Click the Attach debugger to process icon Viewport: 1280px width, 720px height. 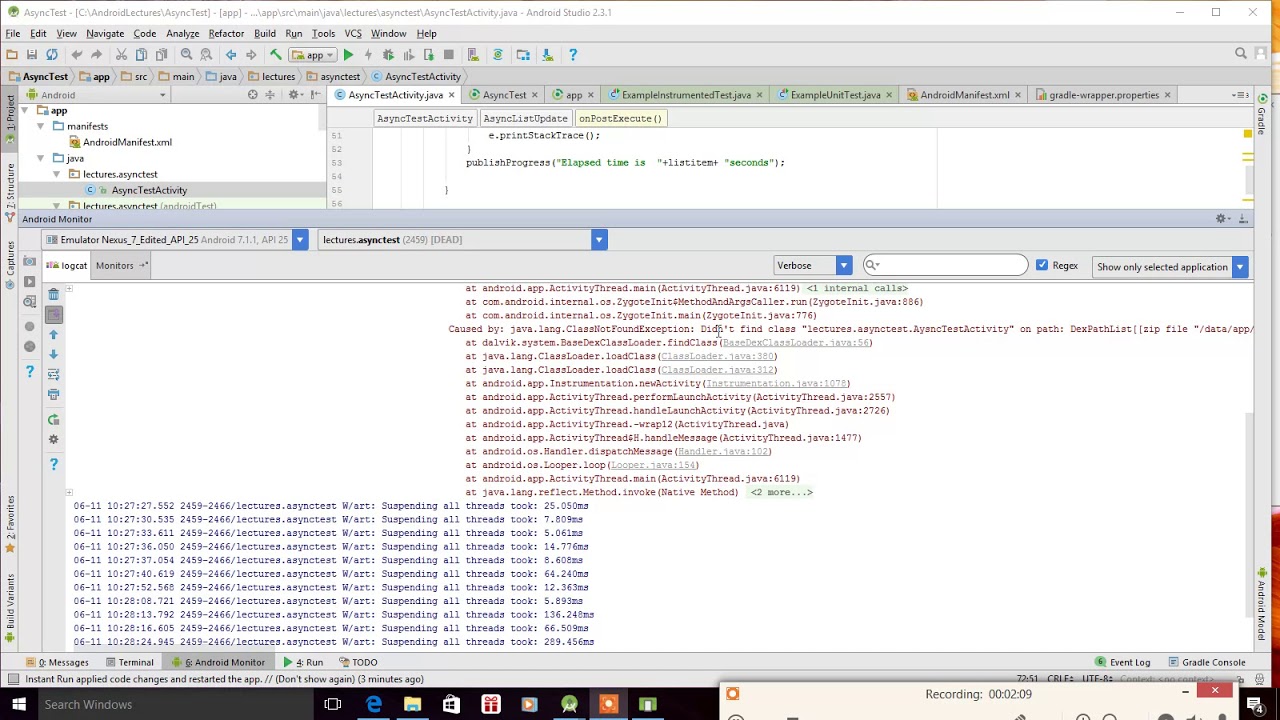click(x=428, y=55)
